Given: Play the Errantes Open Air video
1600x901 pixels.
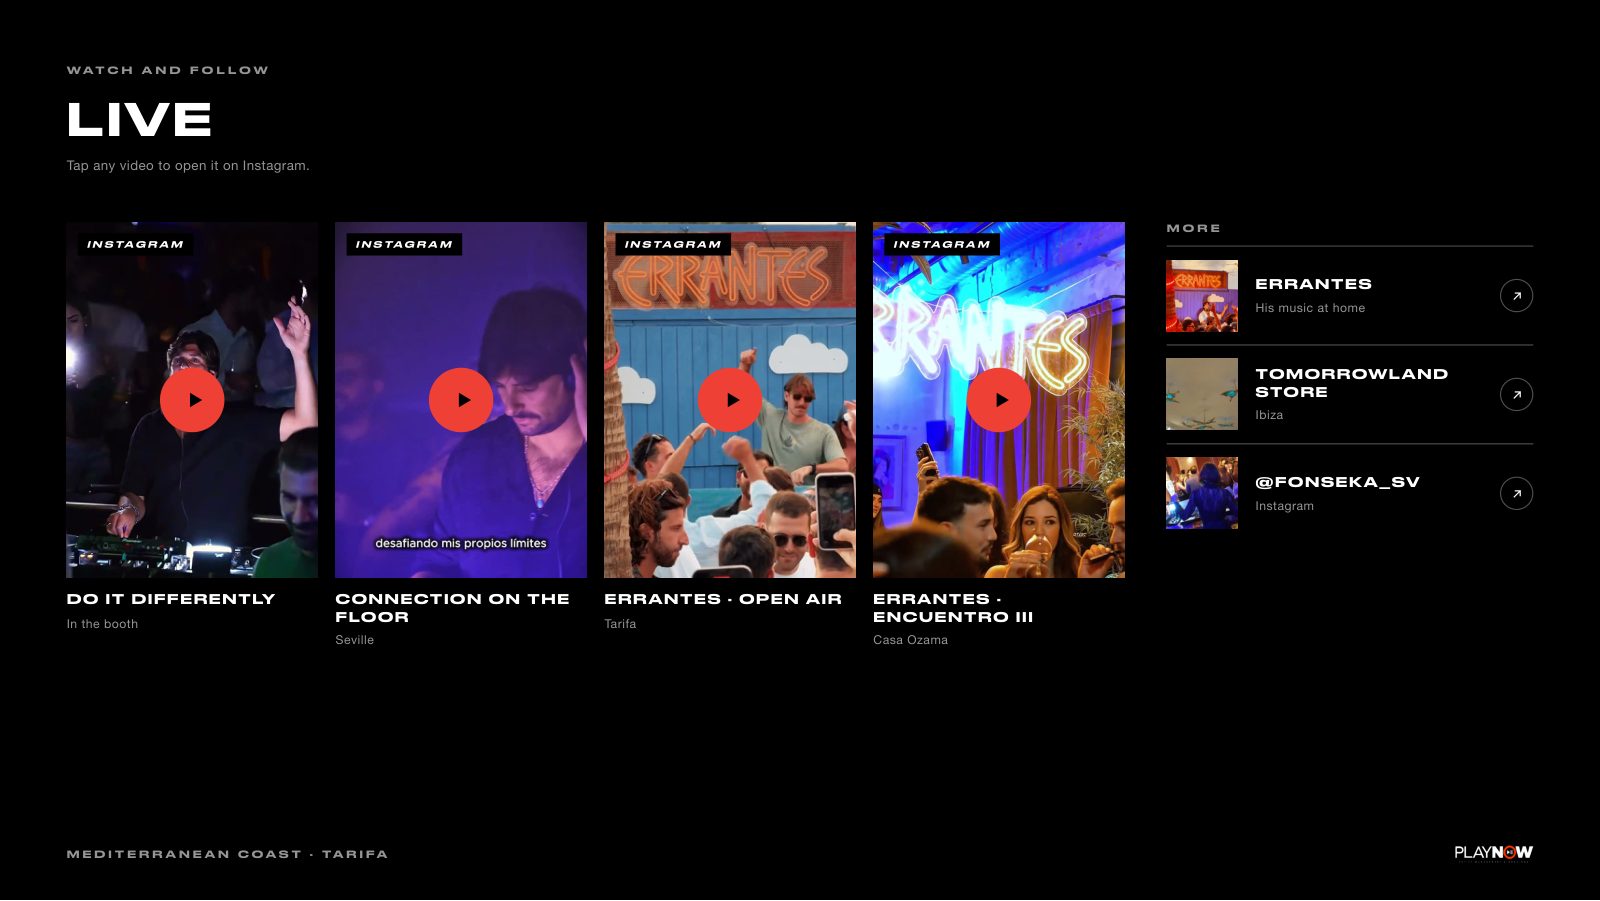Looking at the screenshot, I should tap(730, 400).
